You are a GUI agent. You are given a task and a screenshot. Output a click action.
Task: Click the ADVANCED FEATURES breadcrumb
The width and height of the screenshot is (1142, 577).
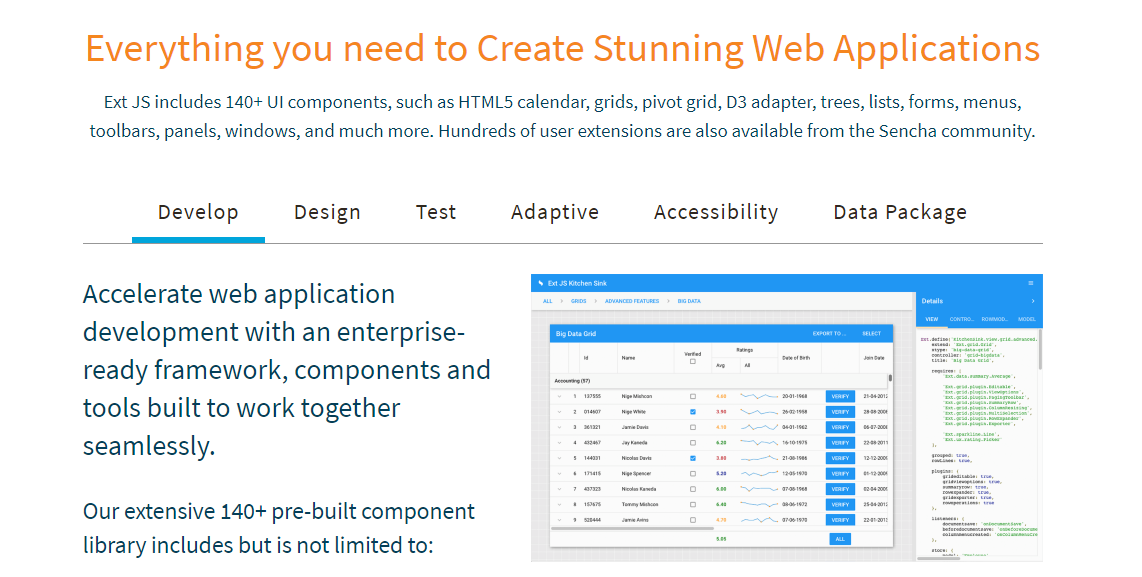pos(631,301)
